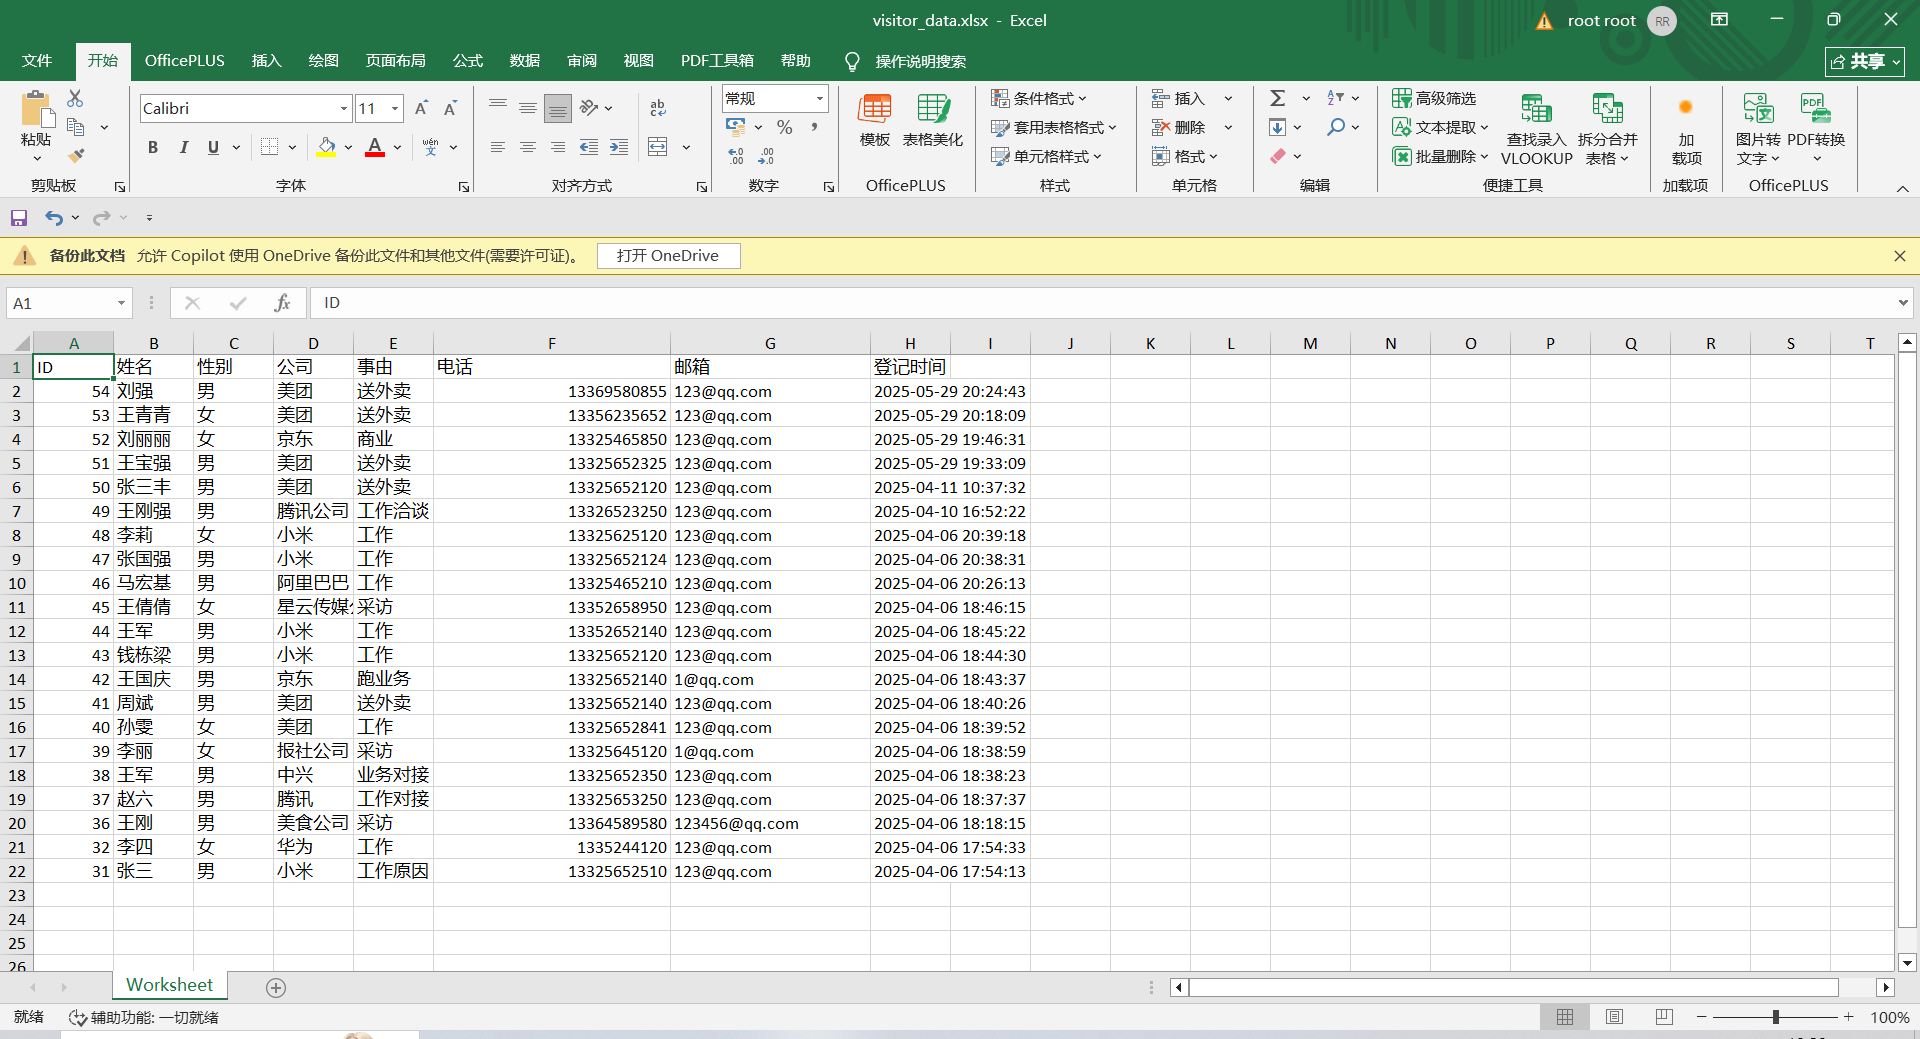This screenshot has height=1039, width=1920.
Task: Click the zoom slider handle
Action: point(1776,1017)
